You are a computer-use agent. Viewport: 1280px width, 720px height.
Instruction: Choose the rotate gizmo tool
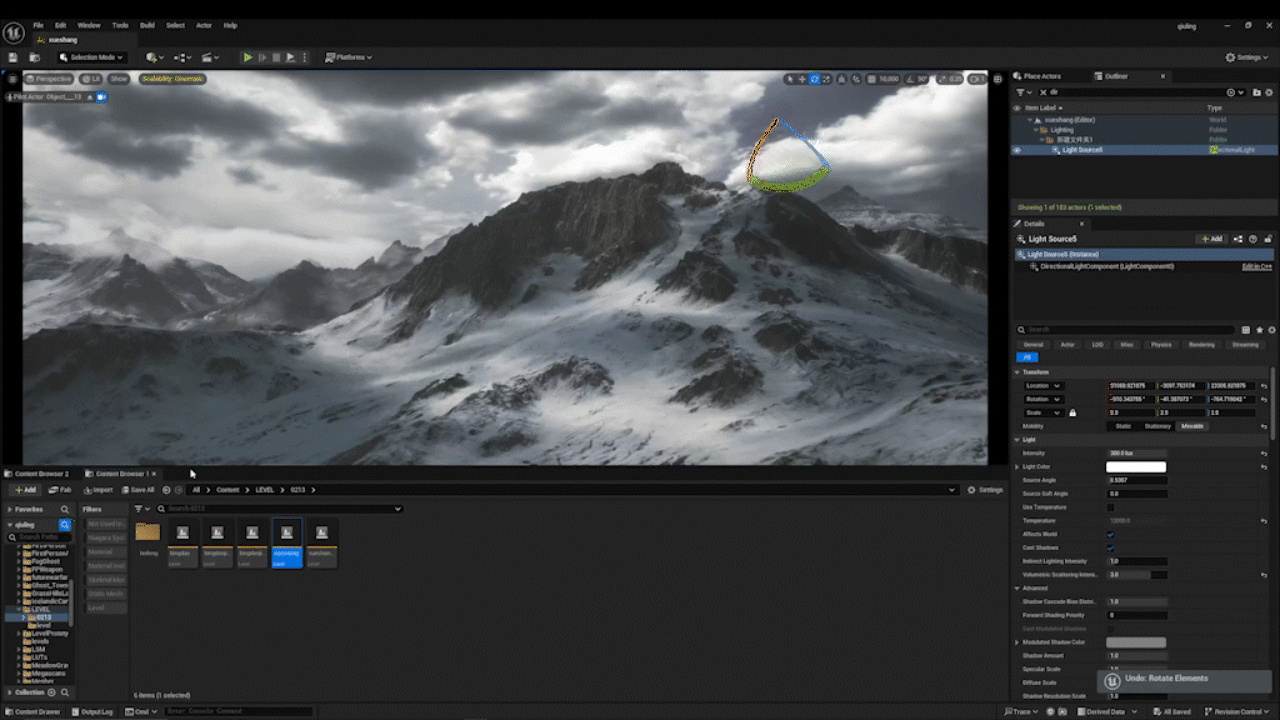[x=815, y=79]
